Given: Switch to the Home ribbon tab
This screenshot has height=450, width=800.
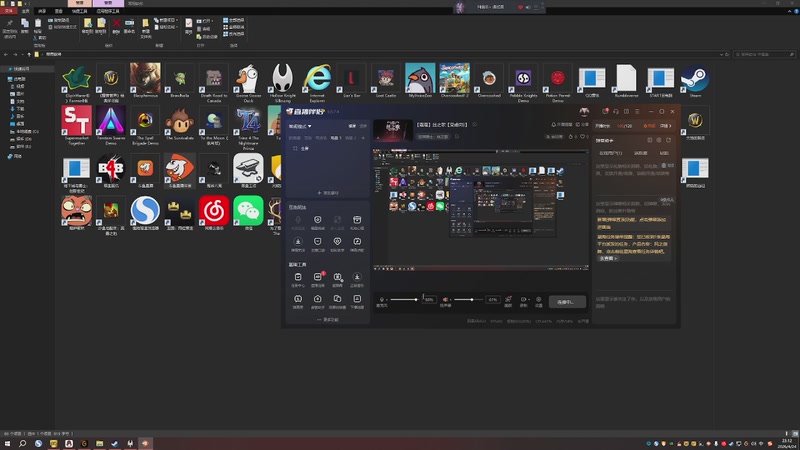Looking at the screenshot, I should pos(26,11).
